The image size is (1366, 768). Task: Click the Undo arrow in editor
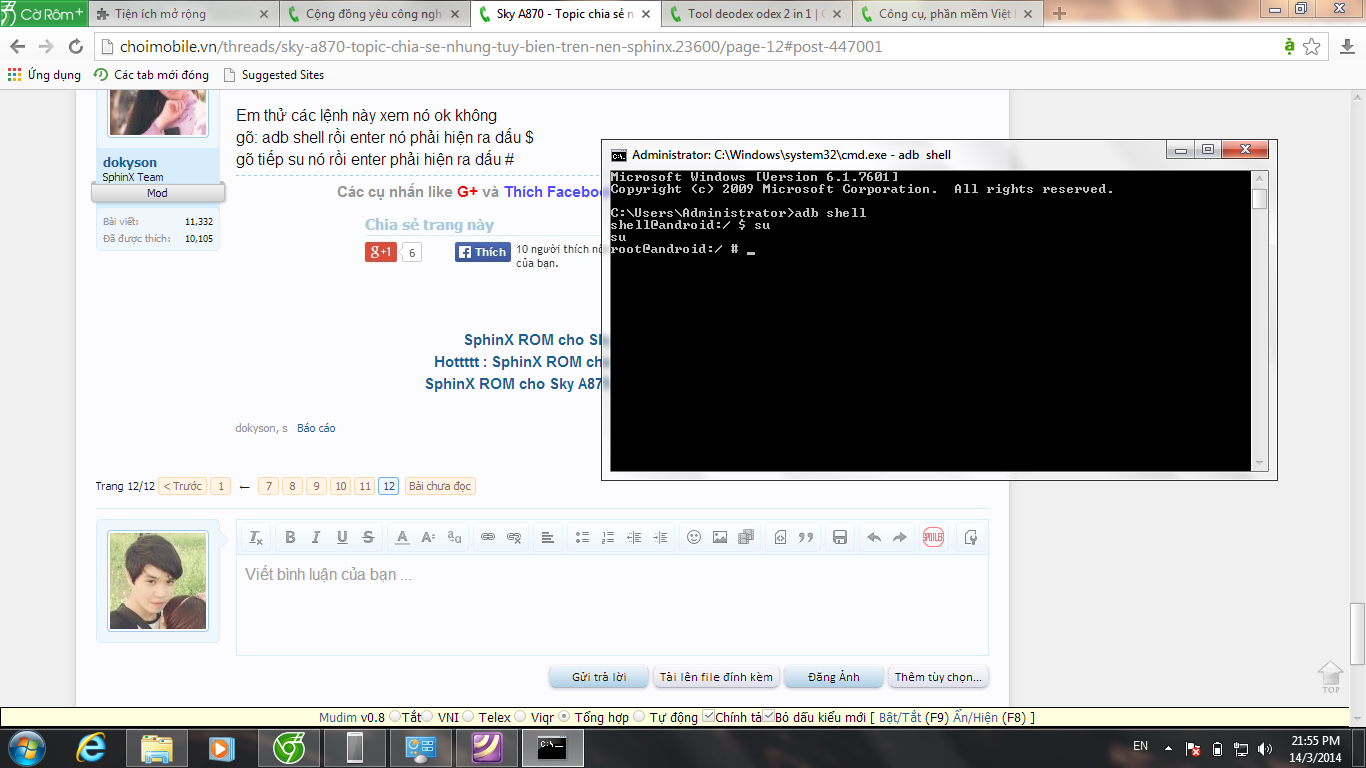tap(874, 537)
